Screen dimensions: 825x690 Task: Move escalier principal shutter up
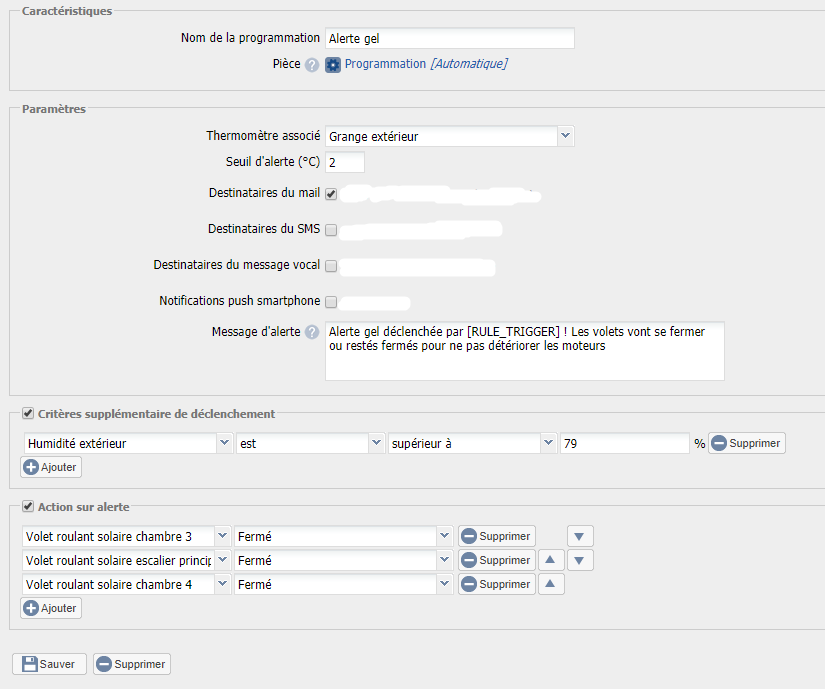pos(552,560)
